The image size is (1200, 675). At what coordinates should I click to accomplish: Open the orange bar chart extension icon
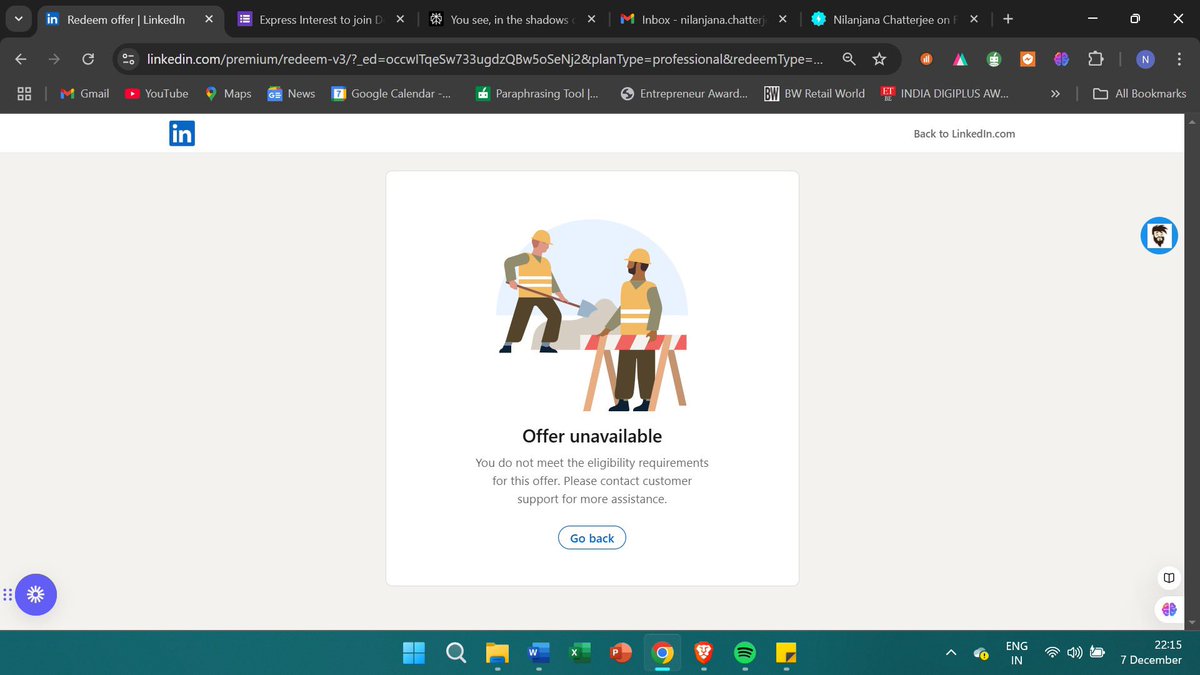[927, 60]
